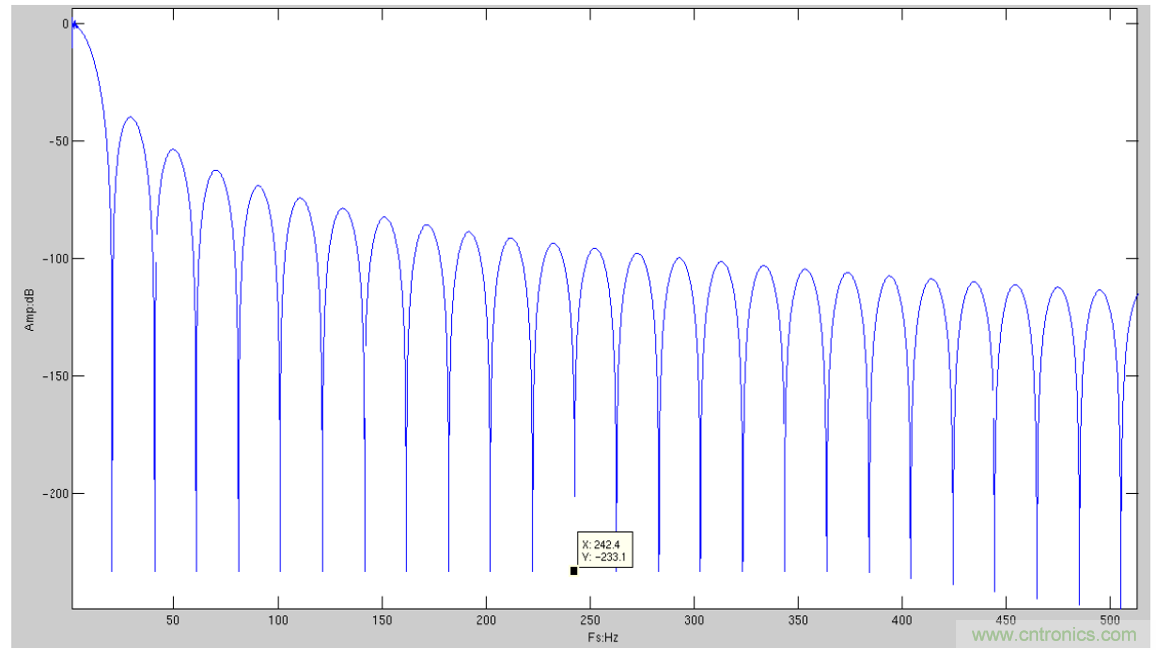Screen dimensions: 1156x650
Task: Select the black square data cursor marker
Action: [x=574, y=571]
